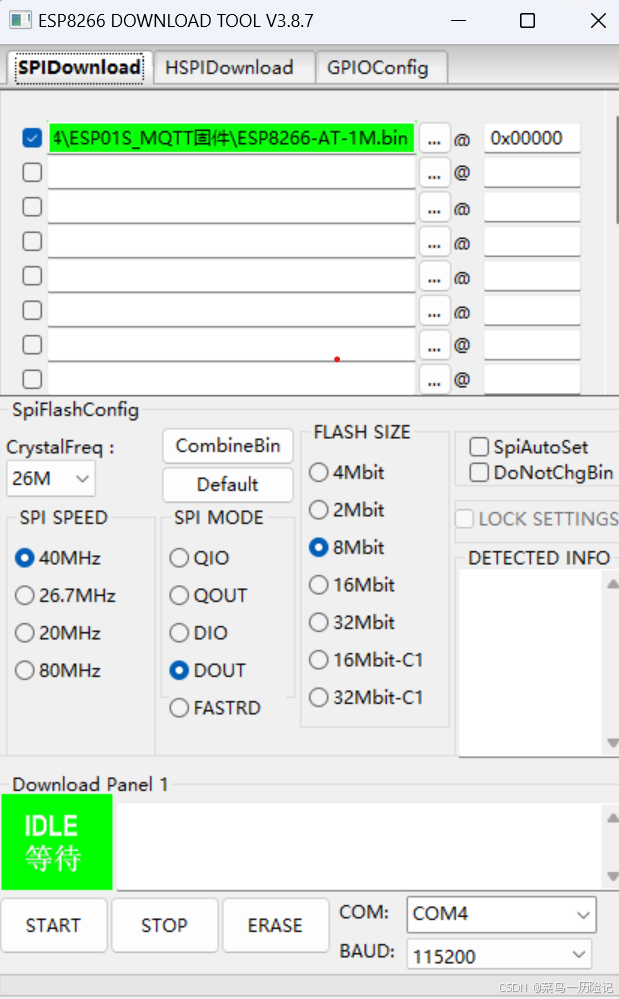Switch to the SPIDownload tab

80,68
